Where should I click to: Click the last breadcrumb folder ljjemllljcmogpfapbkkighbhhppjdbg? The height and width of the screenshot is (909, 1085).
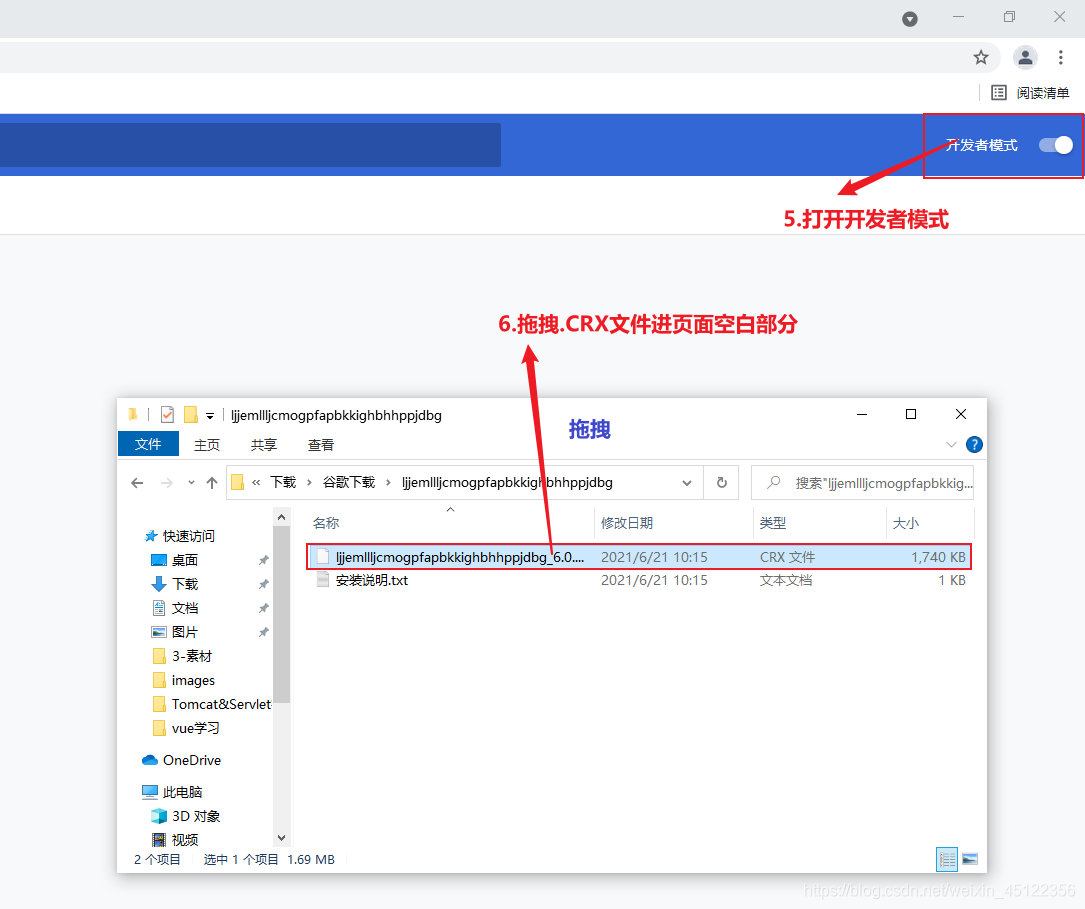(x=507, y=482)
